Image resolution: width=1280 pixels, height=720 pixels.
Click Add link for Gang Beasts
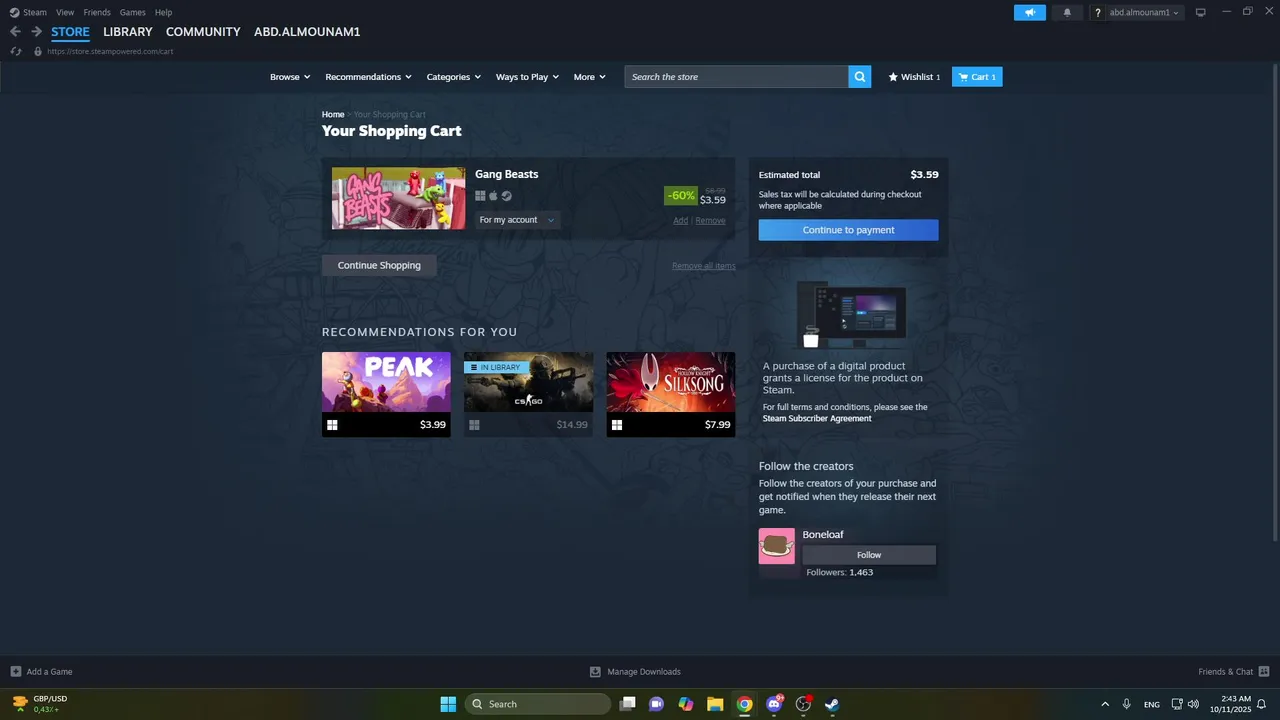[x=680, y=220]
